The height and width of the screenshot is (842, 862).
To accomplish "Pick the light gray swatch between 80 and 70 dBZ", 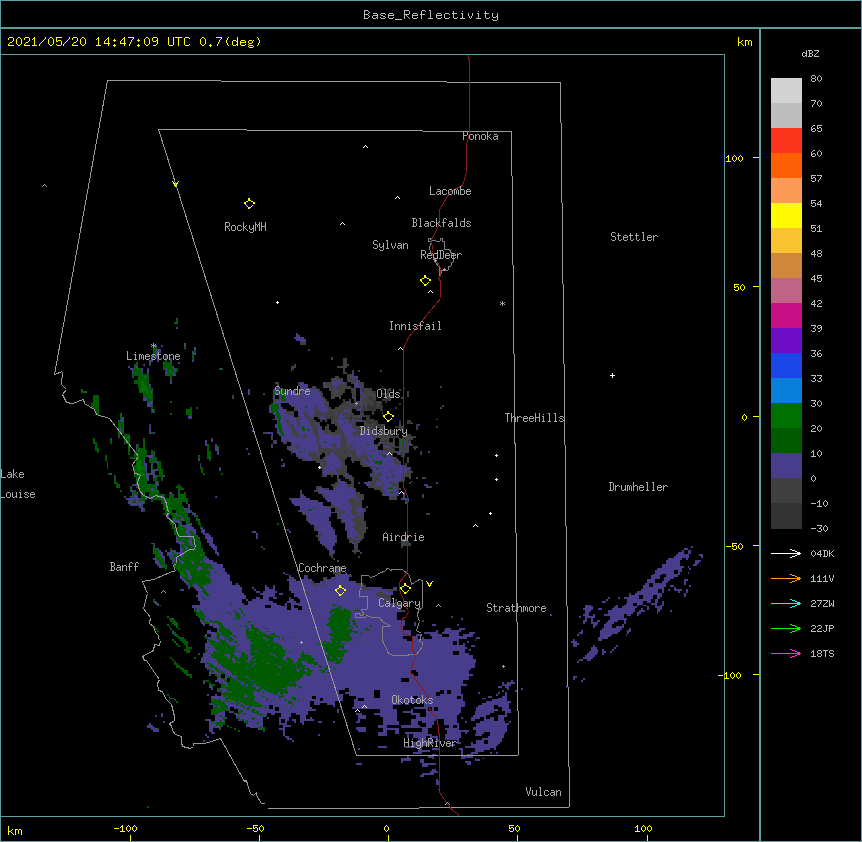I will point(786,91).
